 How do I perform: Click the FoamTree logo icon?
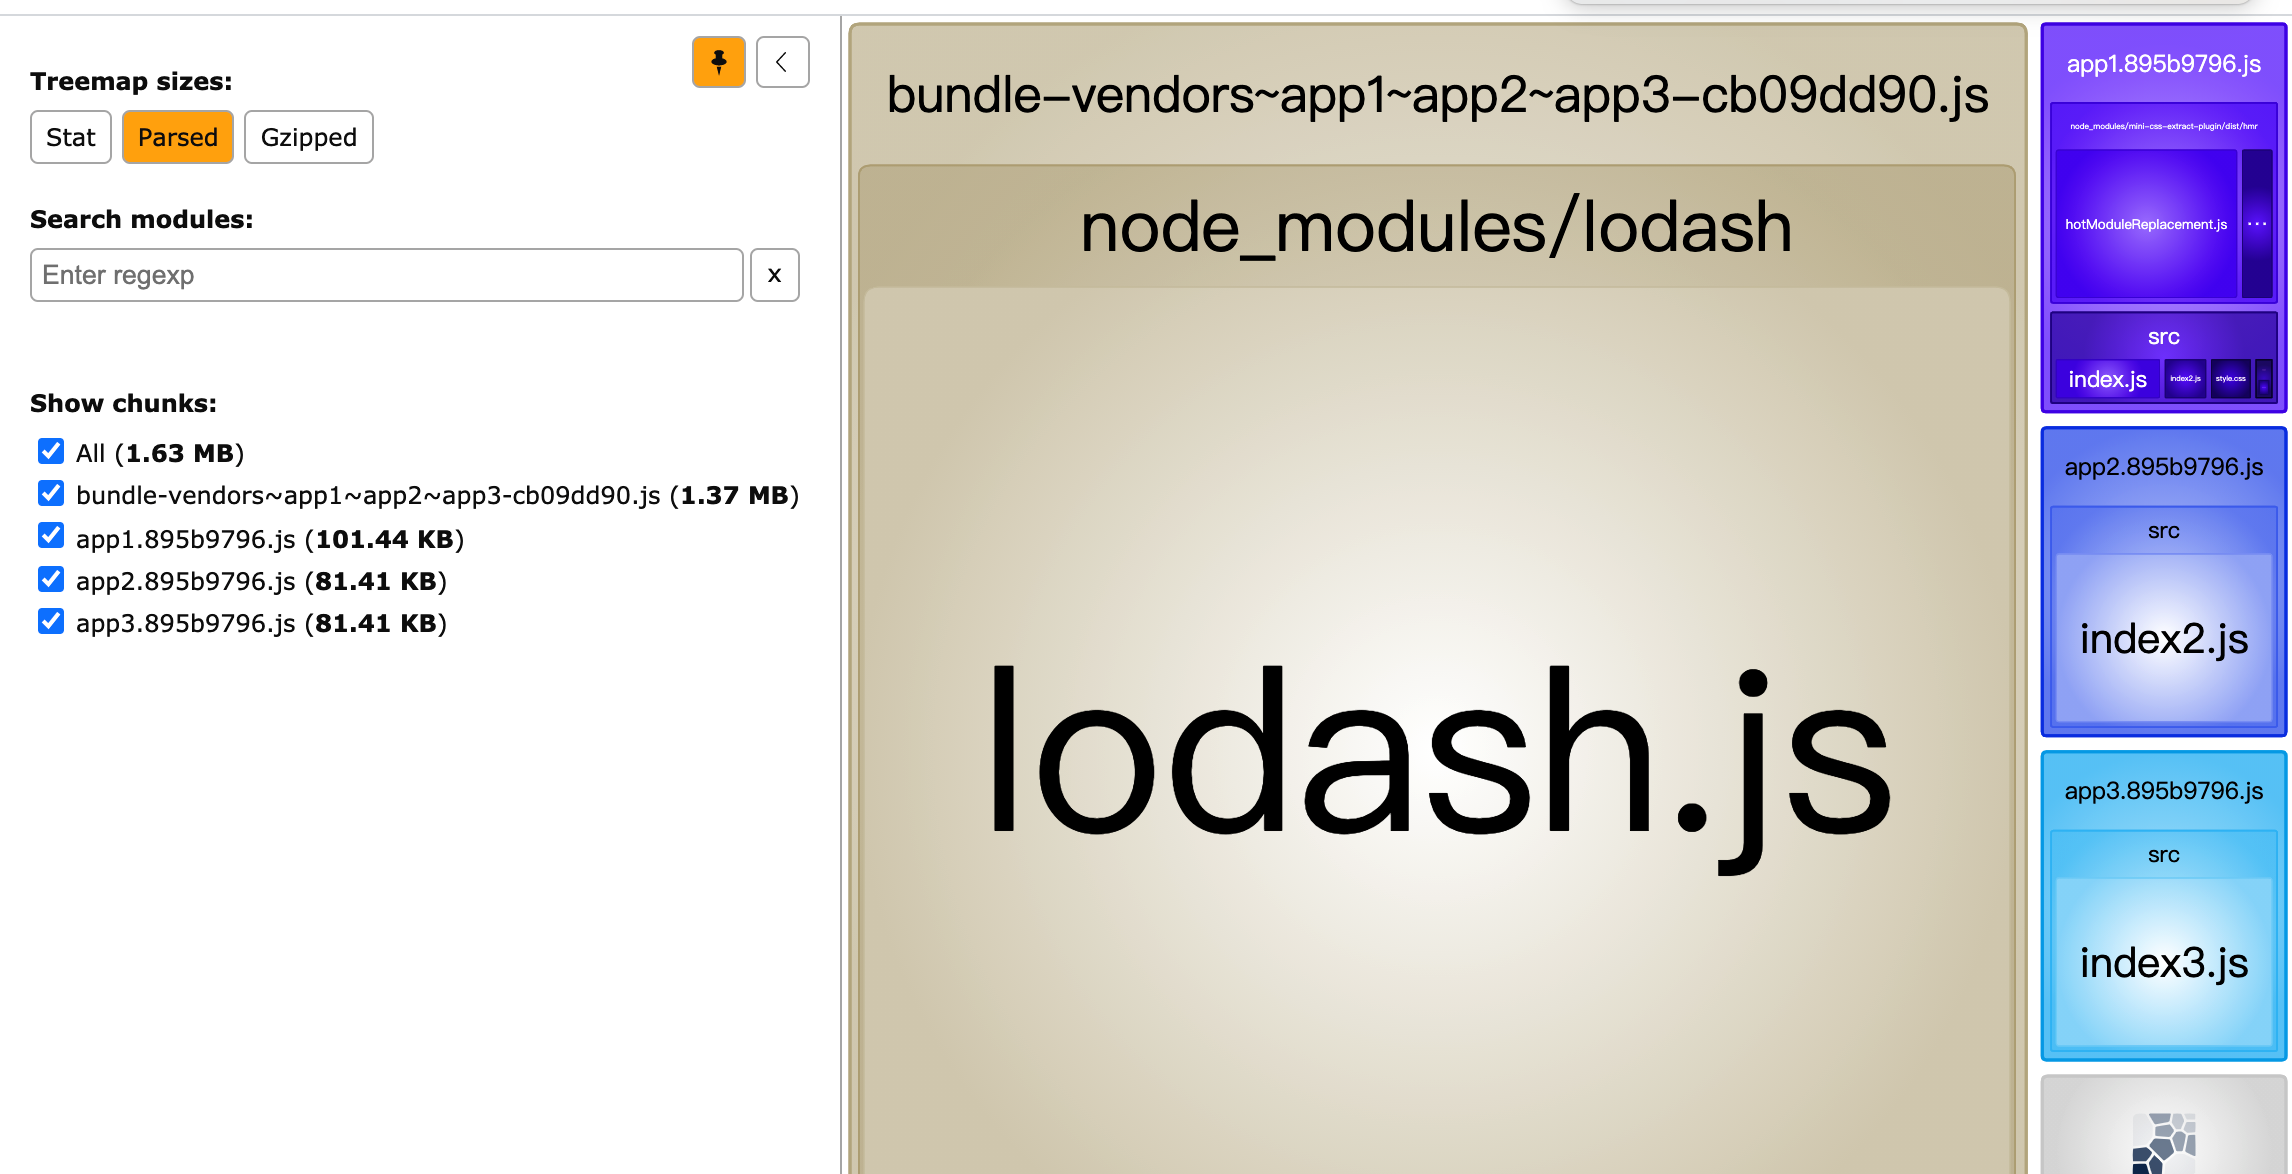(x=2164, y=1143)
